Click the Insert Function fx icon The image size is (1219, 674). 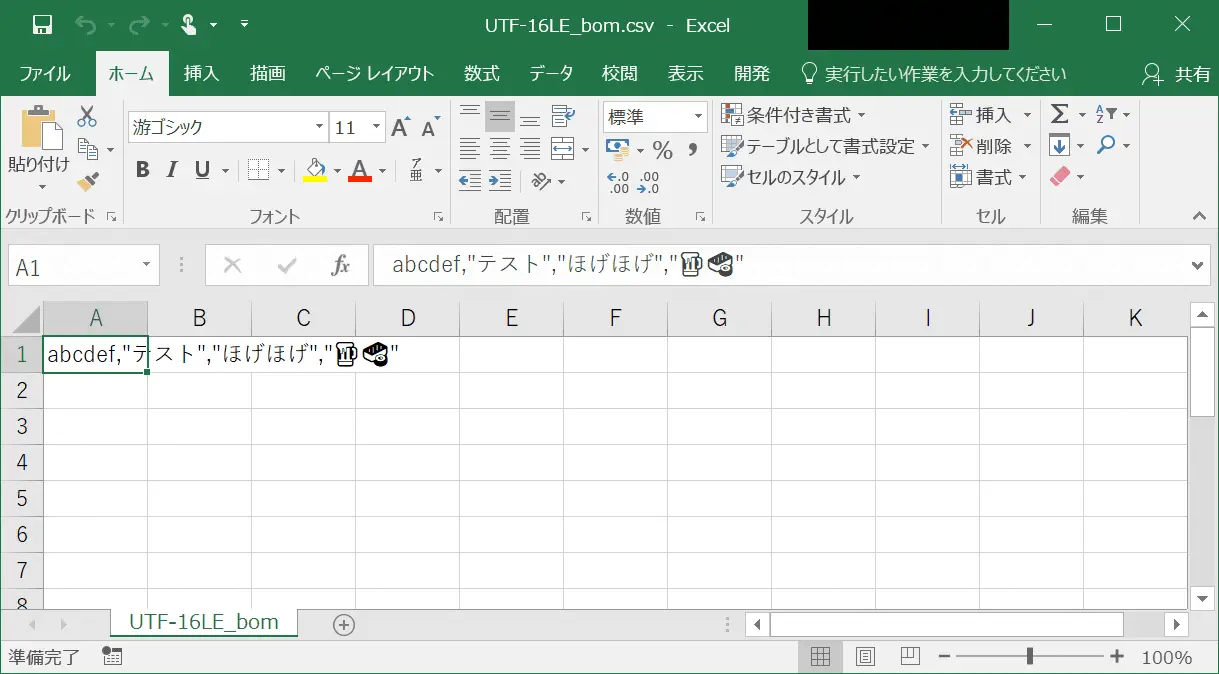click(341, 266)
